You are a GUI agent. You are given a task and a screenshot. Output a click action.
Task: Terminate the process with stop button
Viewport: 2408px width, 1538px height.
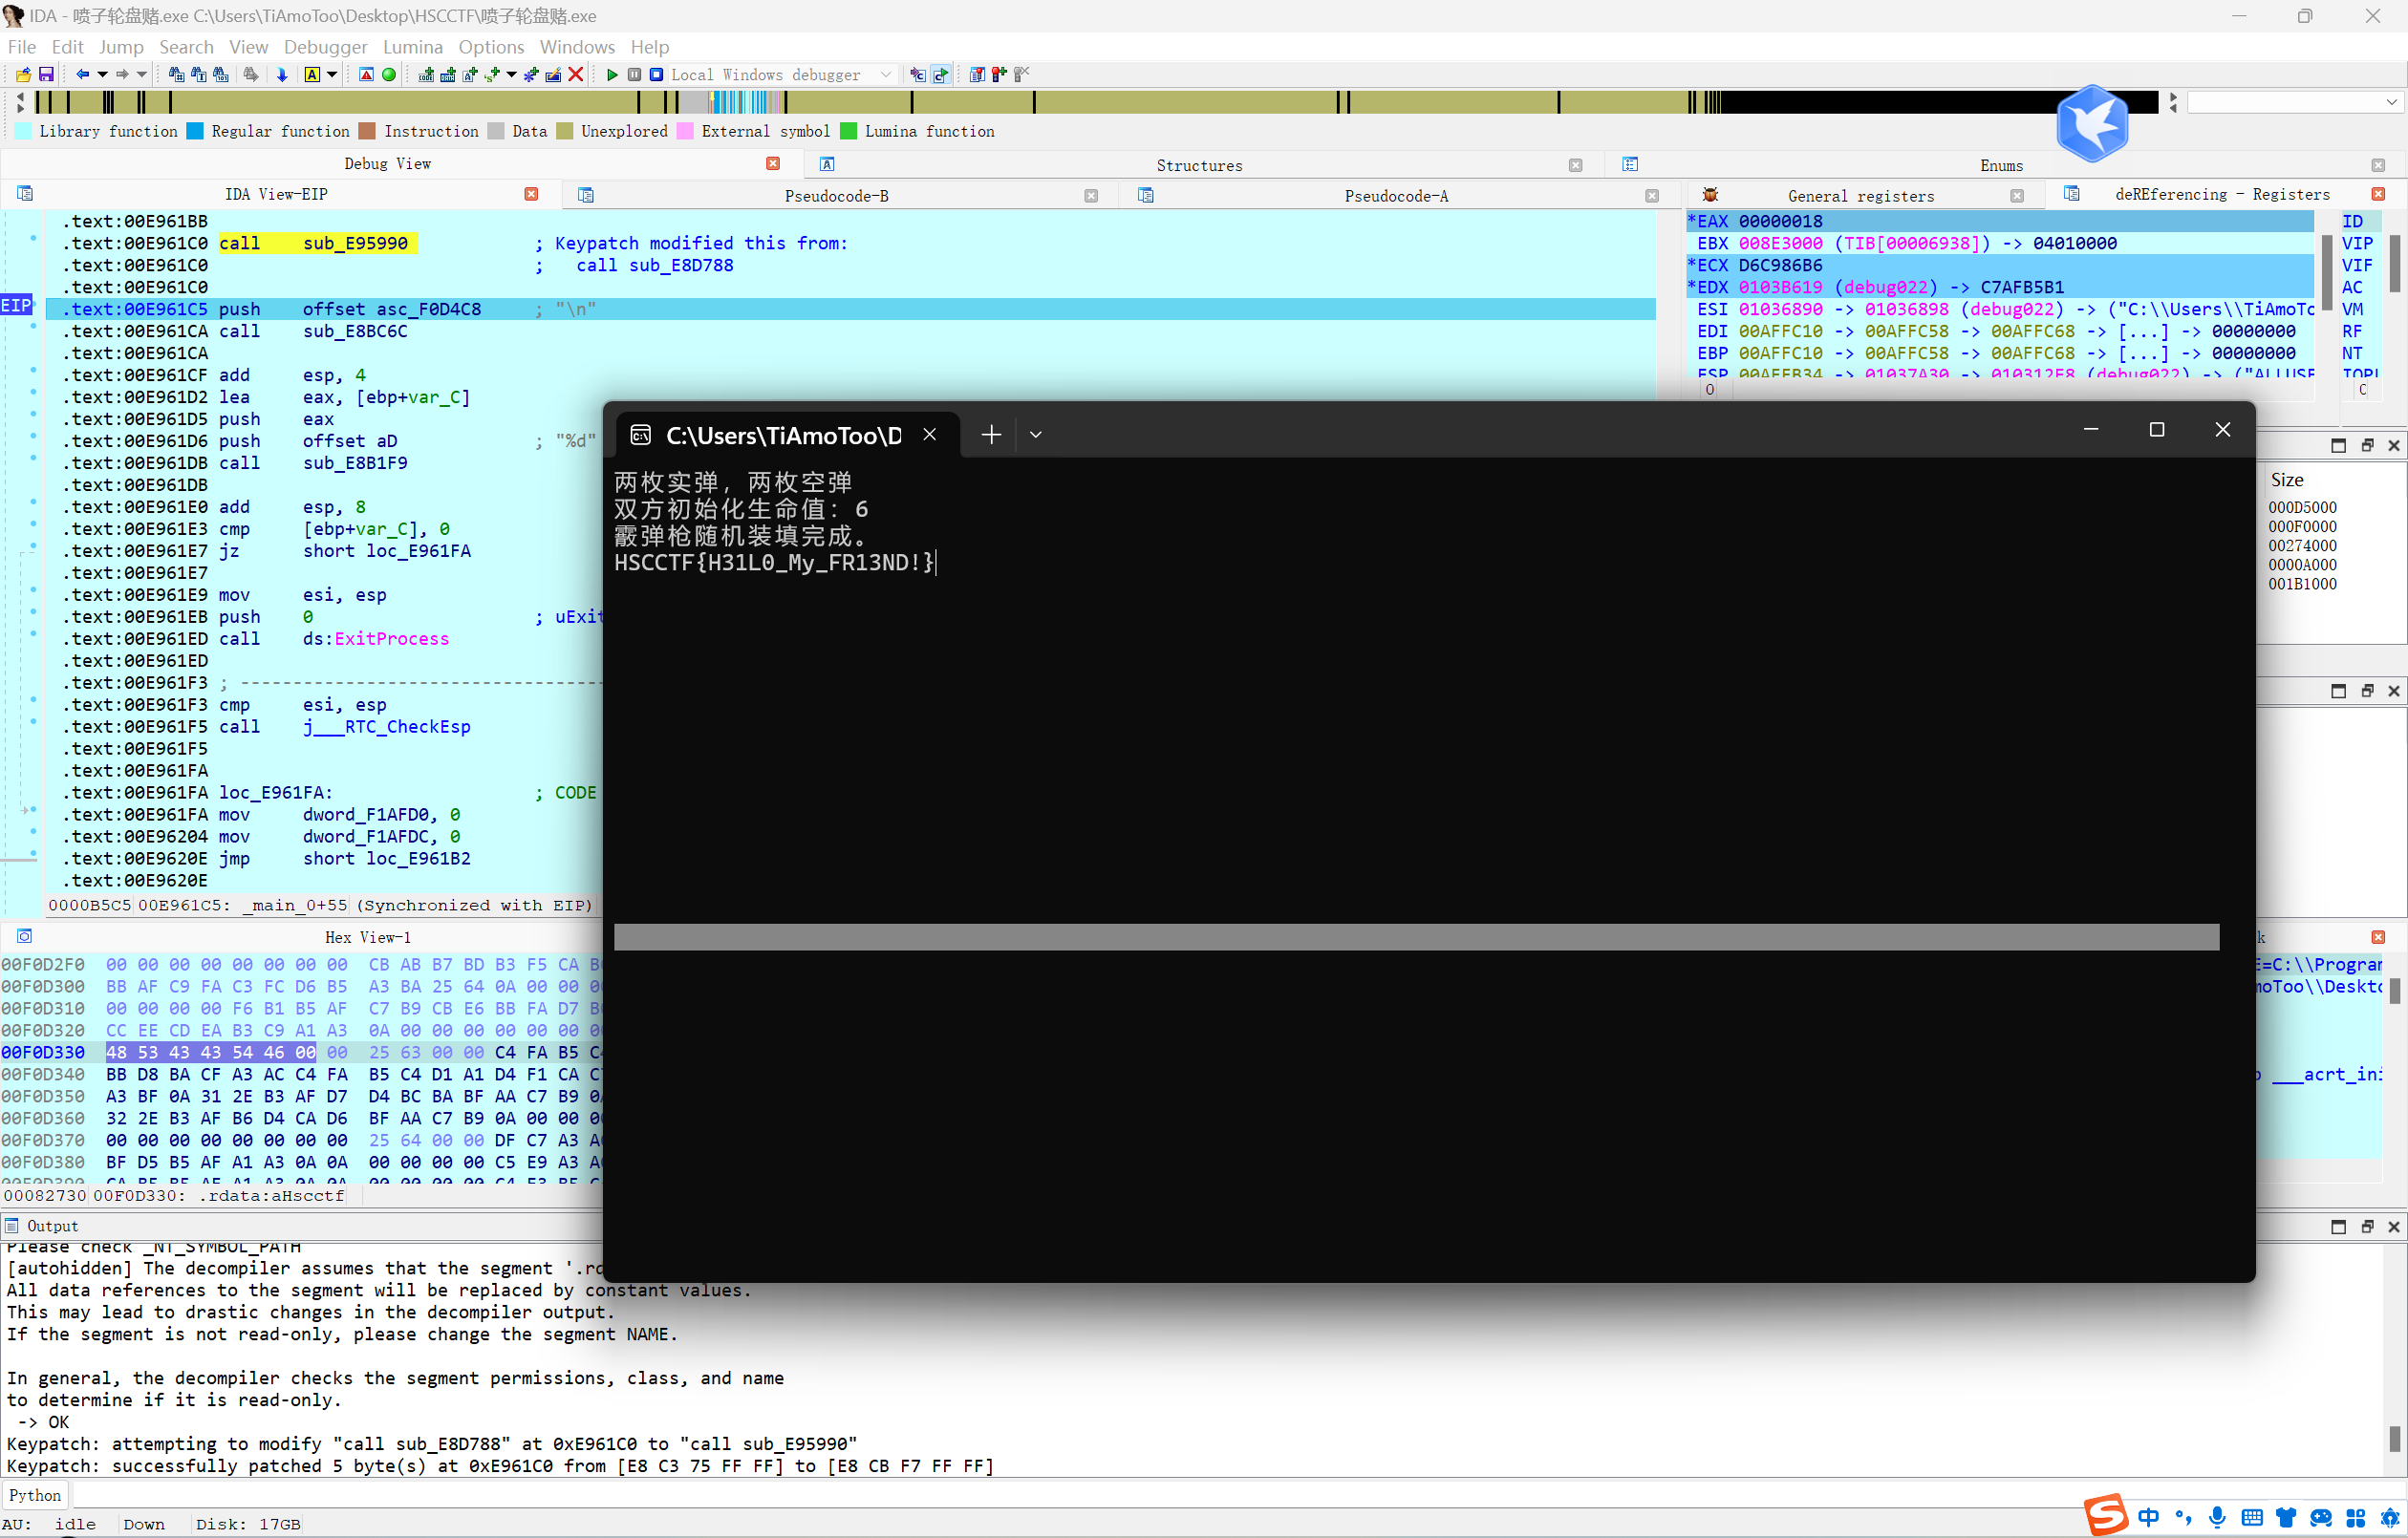[656, 75]
